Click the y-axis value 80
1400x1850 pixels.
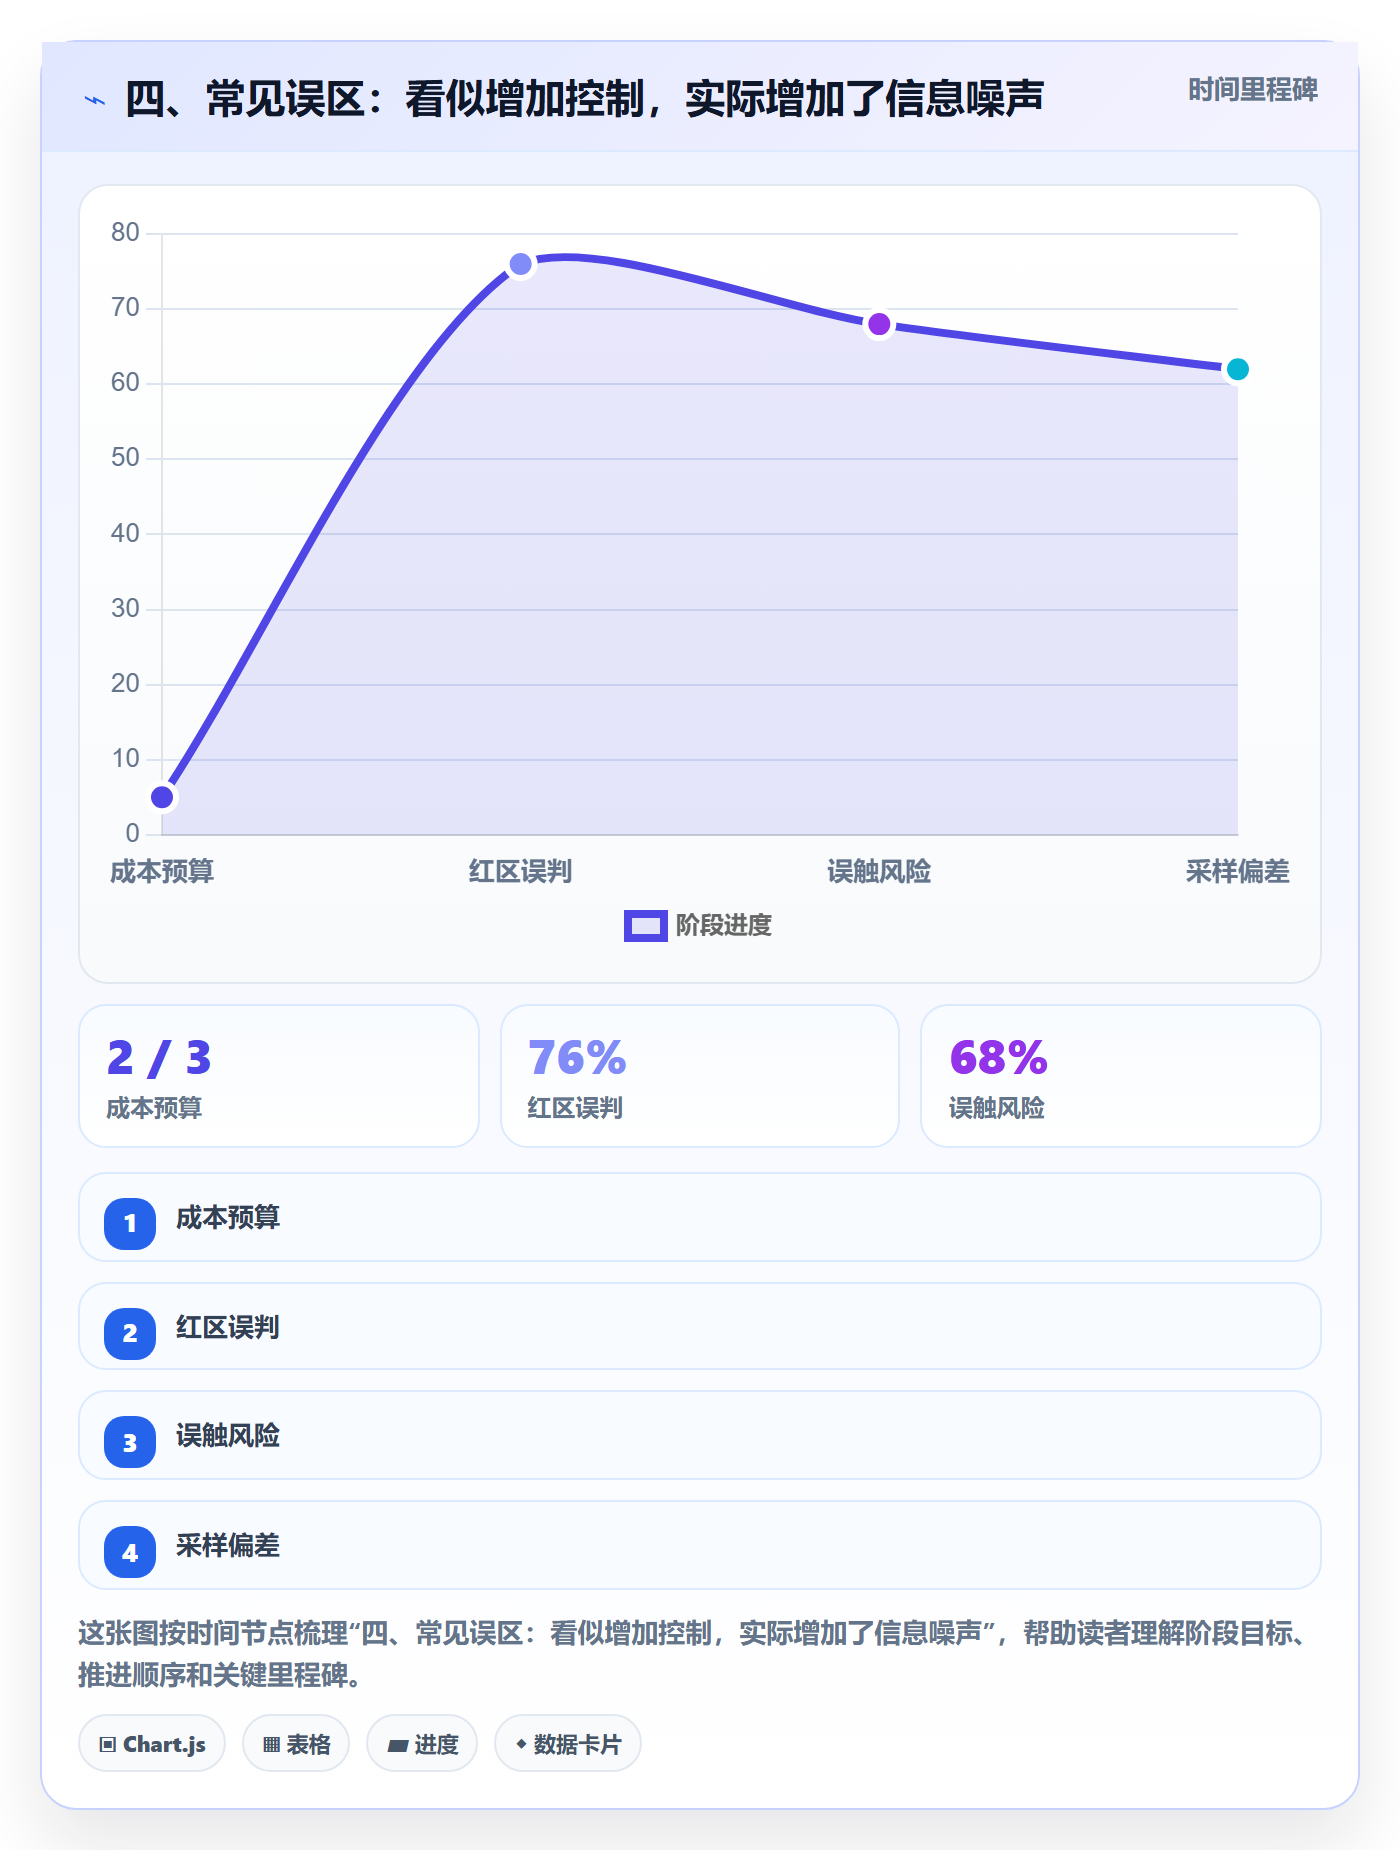click(125, 232)
